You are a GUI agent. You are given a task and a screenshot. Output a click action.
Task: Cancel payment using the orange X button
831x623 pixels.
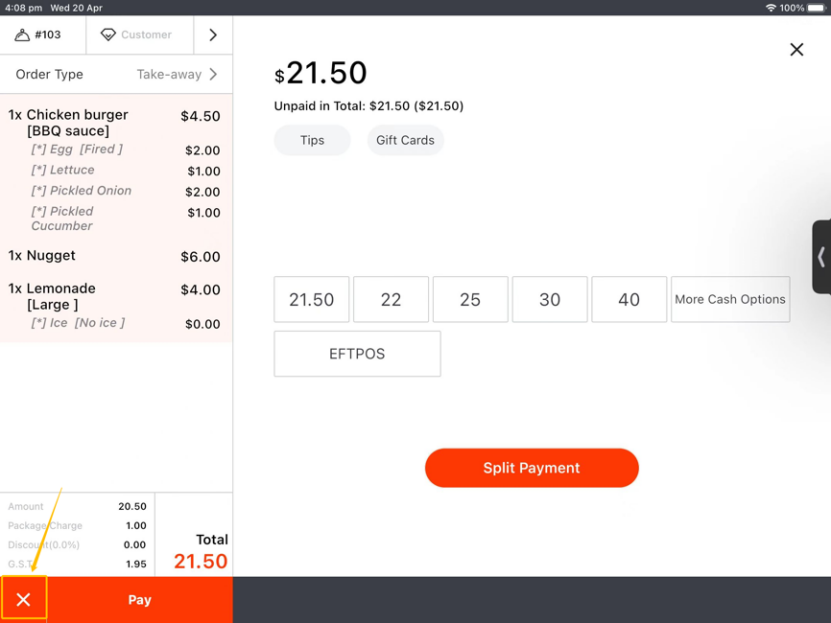click(x=24, y=600)
